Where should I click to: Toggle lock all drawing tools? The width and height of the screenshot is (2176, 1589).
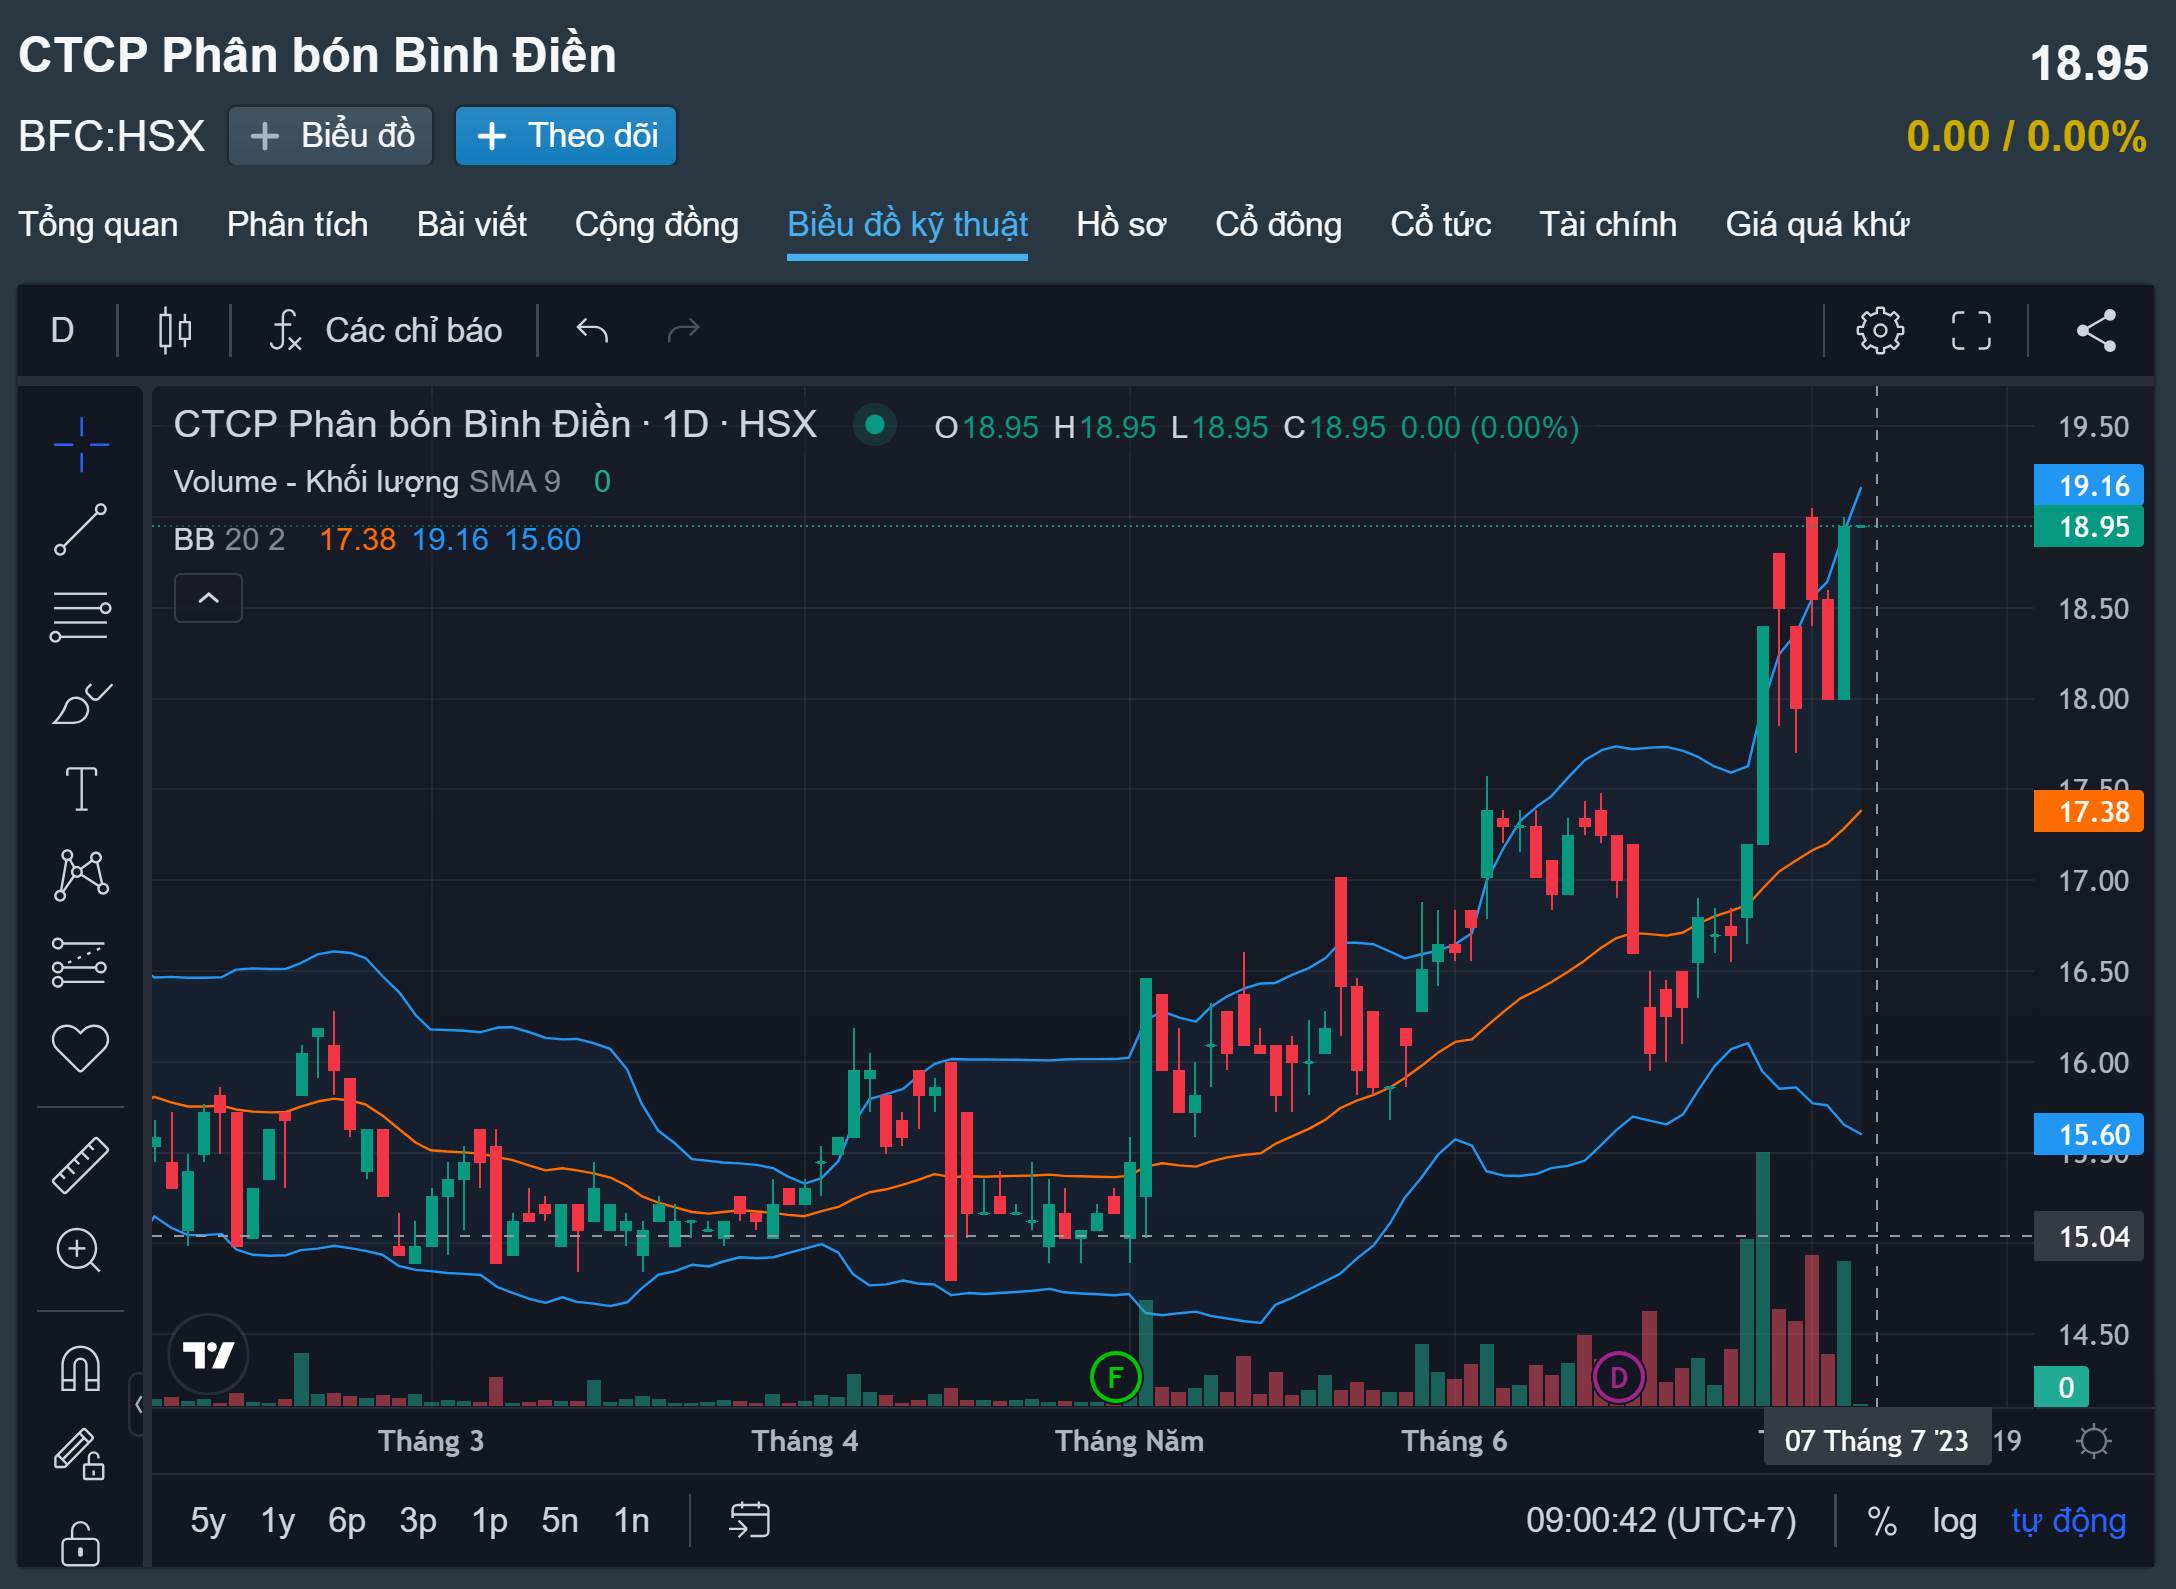click(x=80, y=1544)
